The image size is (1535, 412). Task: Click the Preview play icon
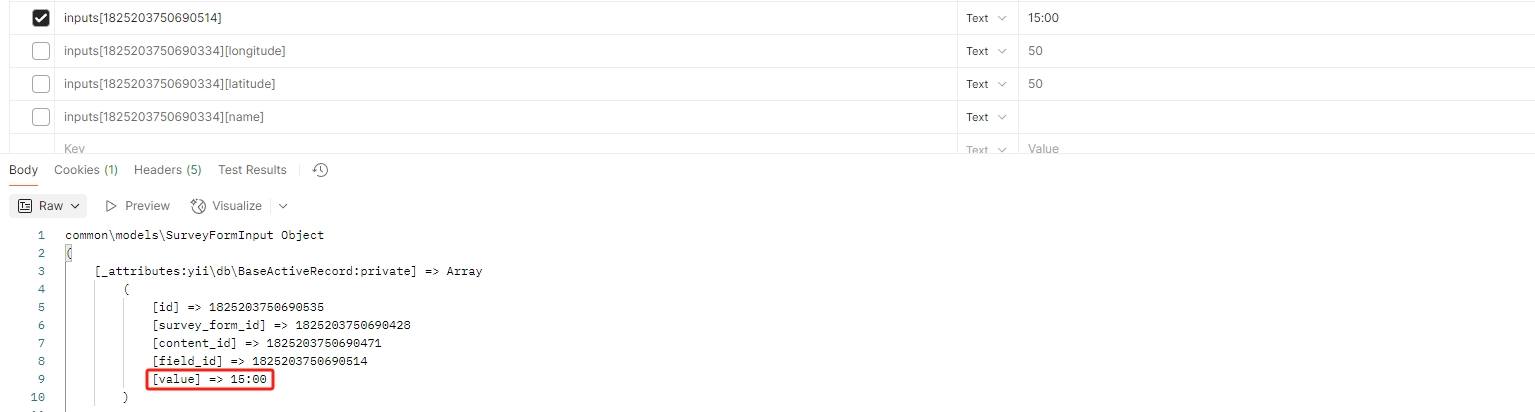[111, 206]
